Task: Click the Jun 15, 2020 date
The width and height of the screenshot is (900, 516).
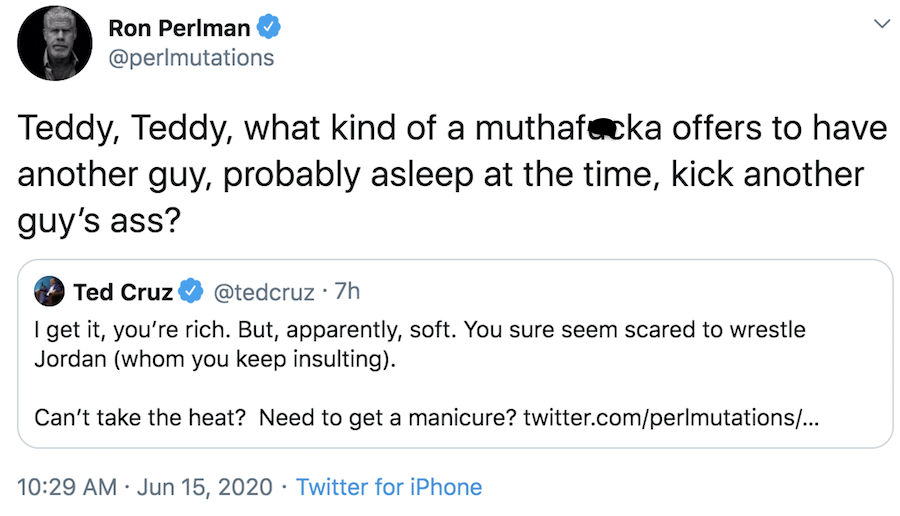Action: click(206, 487)
